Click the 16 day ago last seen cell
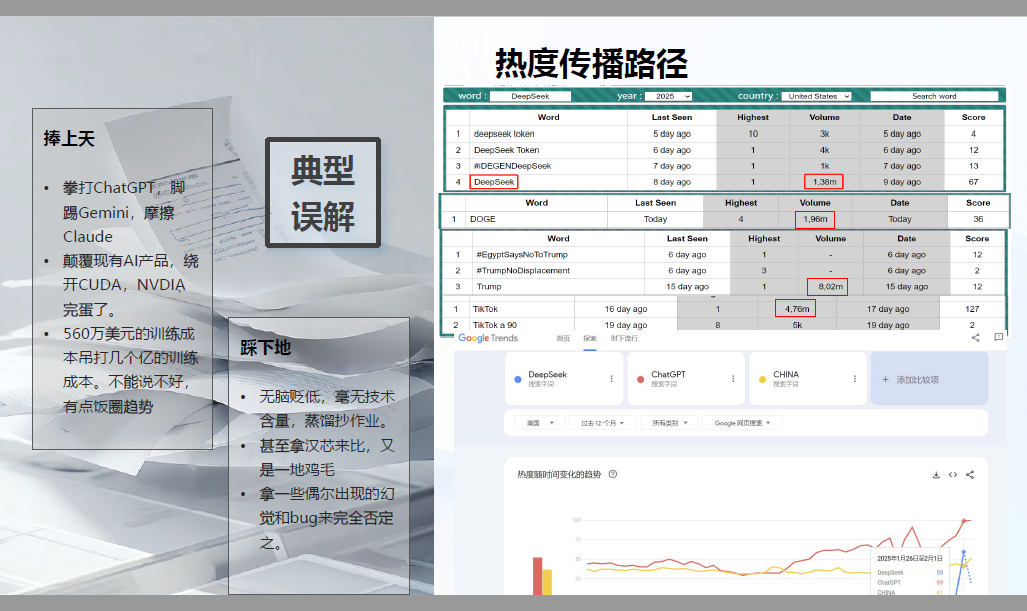 626,309
